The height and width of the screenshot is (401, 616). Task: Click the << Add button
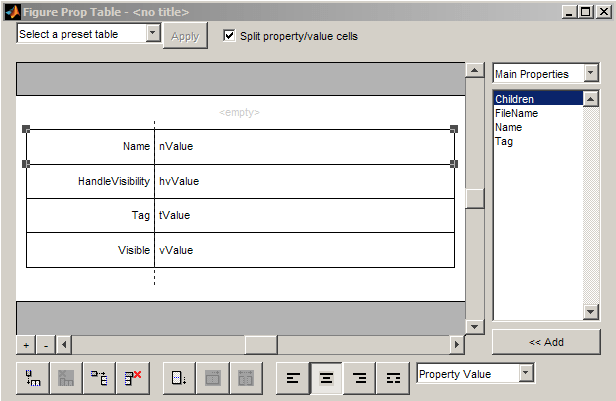coord(546,342)
